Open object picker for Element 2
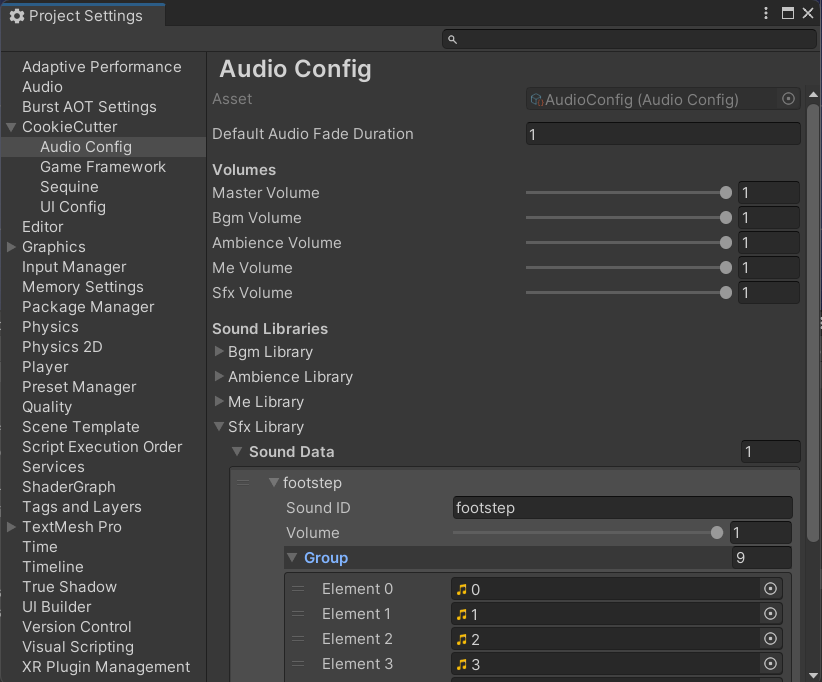 click(x=770, y=638)
